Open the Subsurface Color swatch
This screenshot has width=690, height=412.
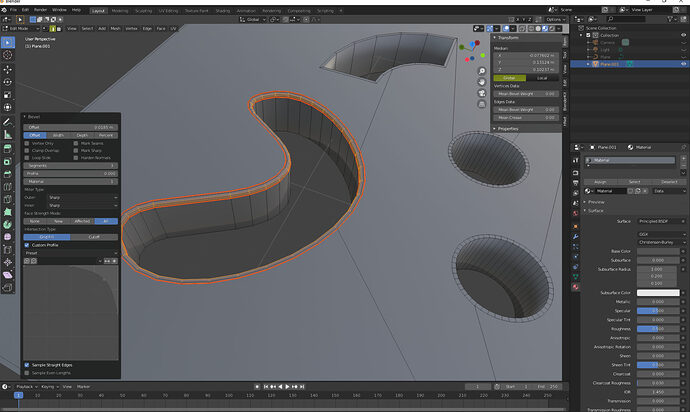point(658,293)
